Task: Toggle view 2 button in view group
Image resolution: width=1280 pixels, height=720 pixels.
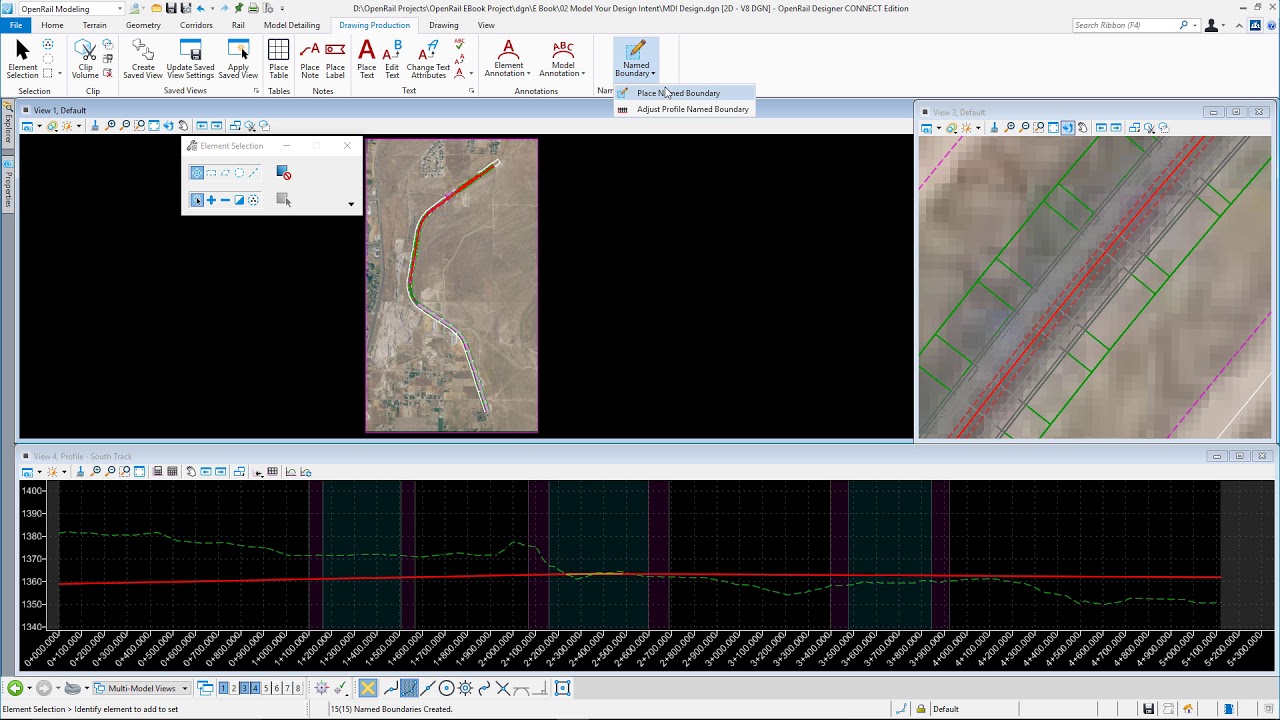Action: click(x=233, y=688)
